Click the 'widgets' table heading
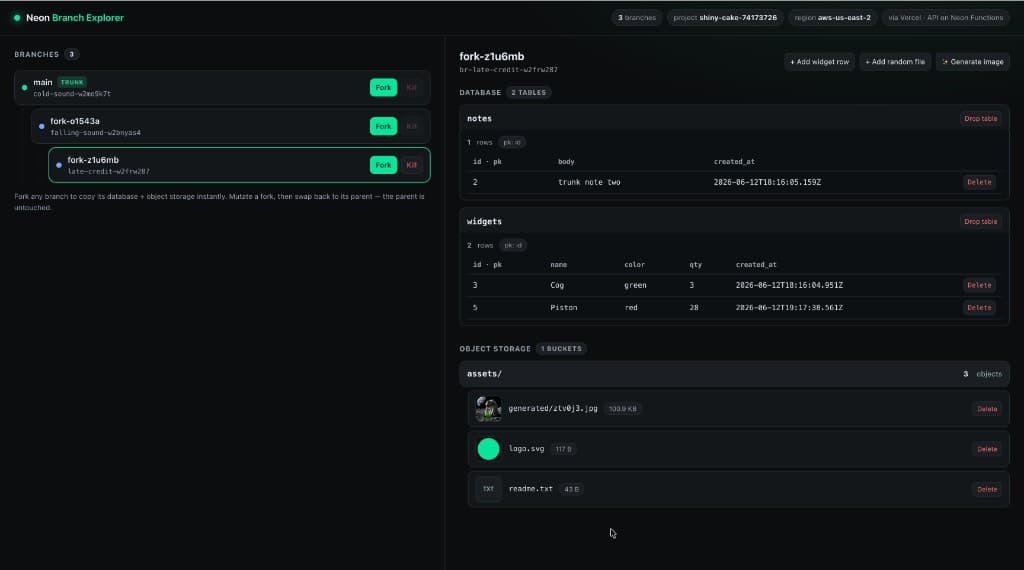This screenshot has width=1024, height=570. pos(484,222)
